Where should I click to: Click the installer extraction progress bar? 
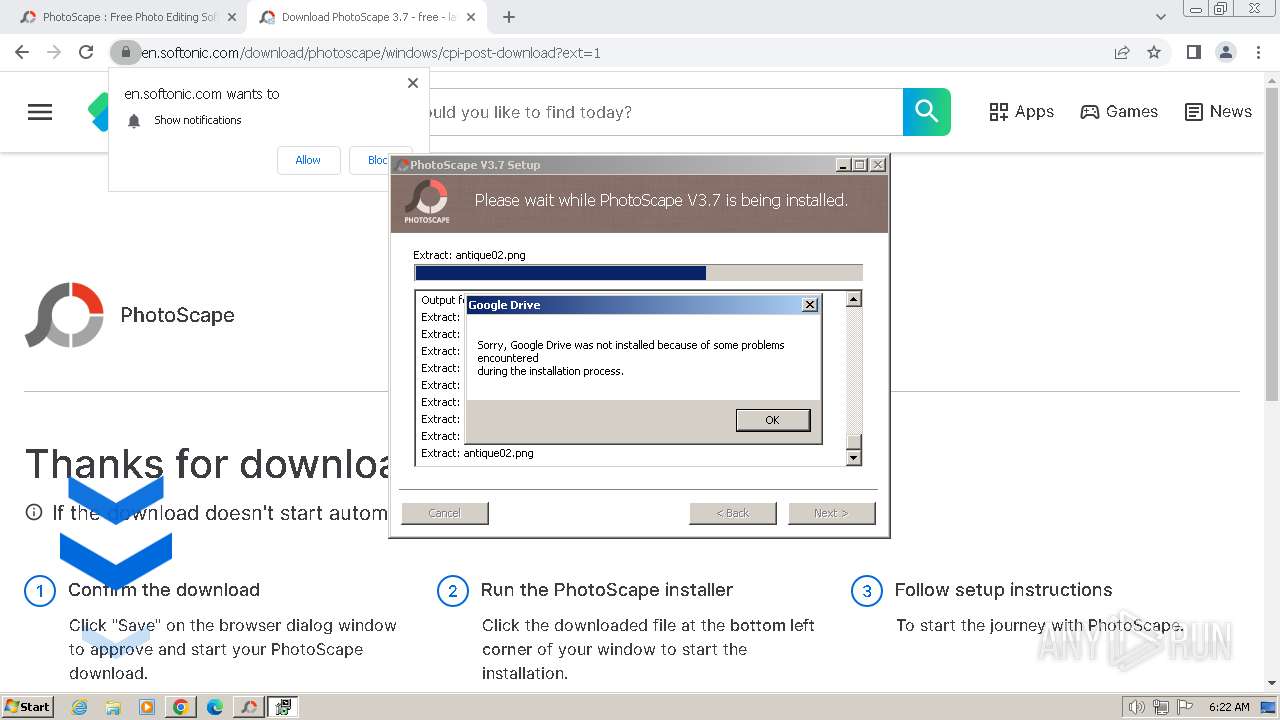(x=638, y=273)
